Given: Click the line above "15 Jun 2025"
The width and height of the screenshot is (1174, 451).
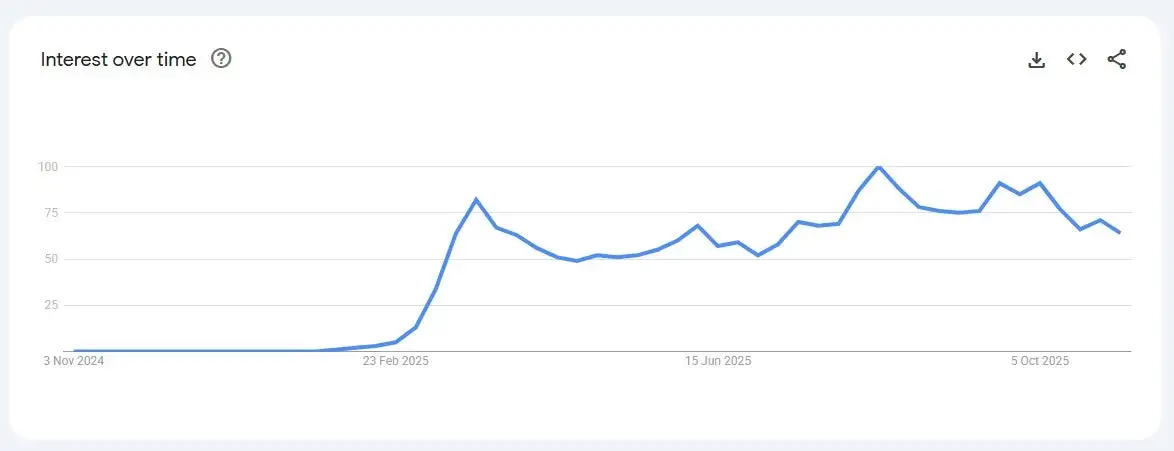Looking at the screenshot, I should (x=718, y=245).
